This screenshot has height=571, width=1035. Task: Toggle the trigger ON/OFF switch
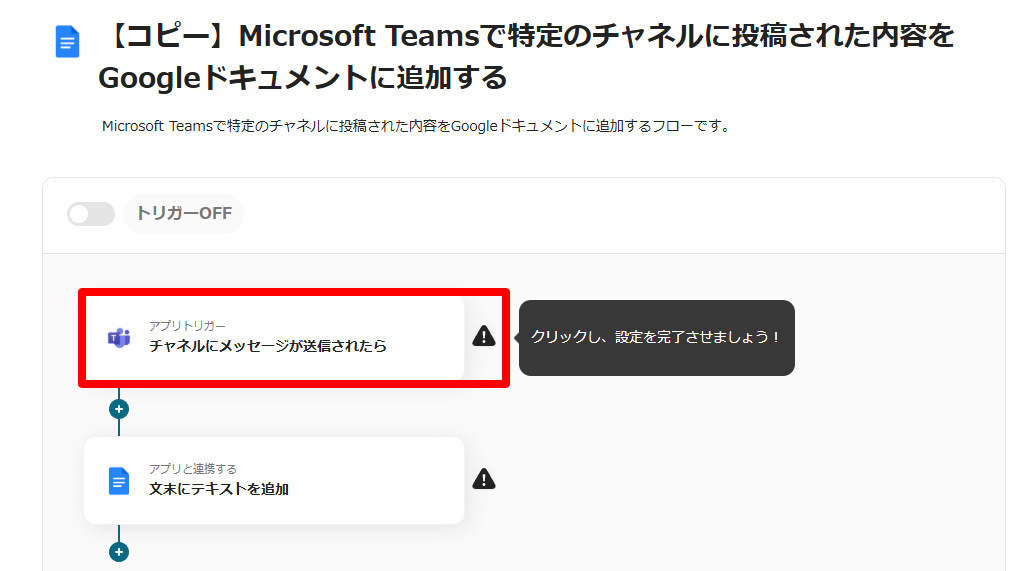coord(90,214)
